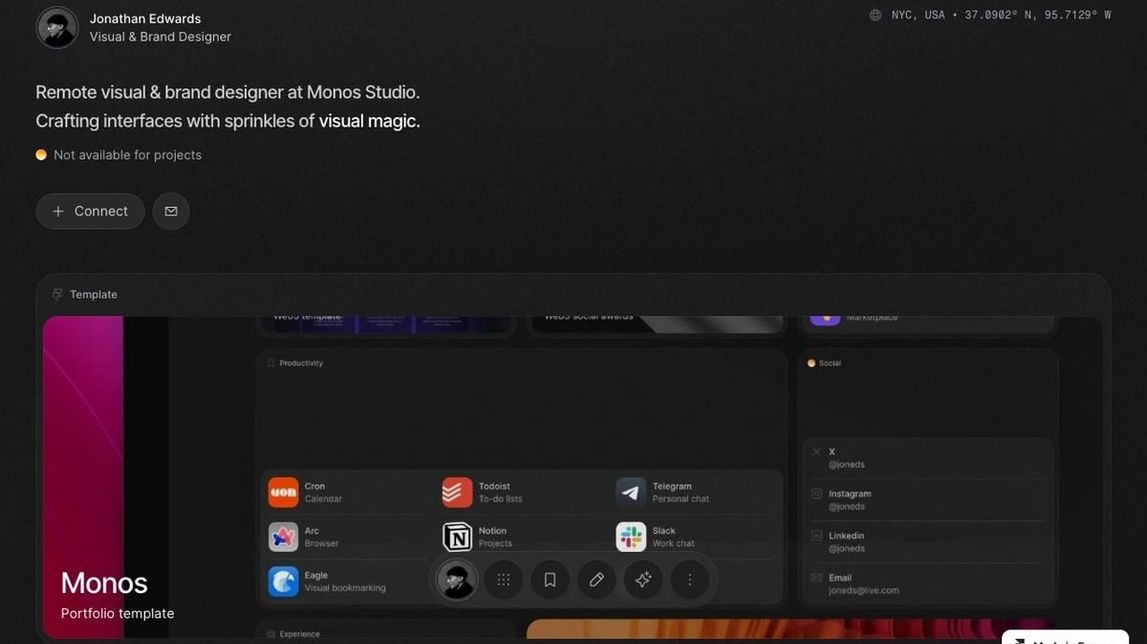
Task: Open the Todoist app icon
Action: (457, 493)
